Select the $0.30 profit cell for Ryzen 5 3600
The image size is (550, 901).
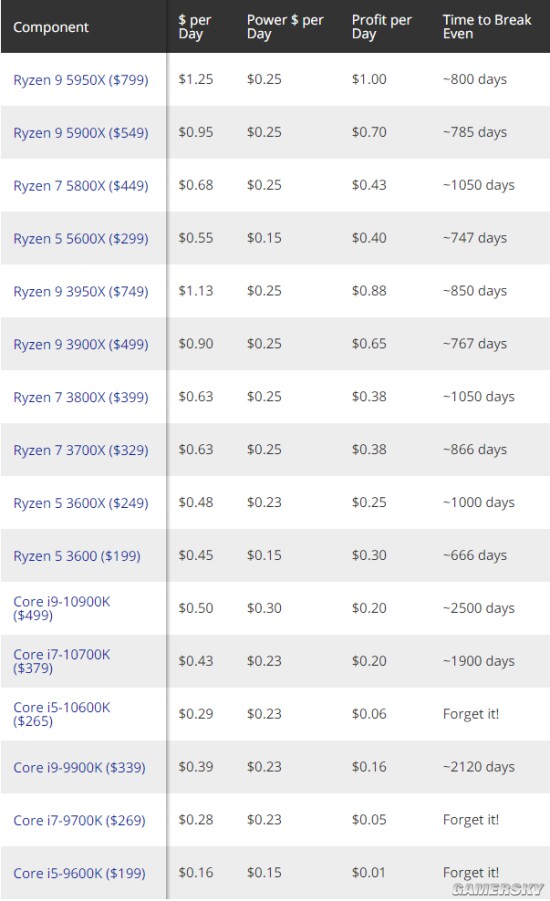coord(369,555)
